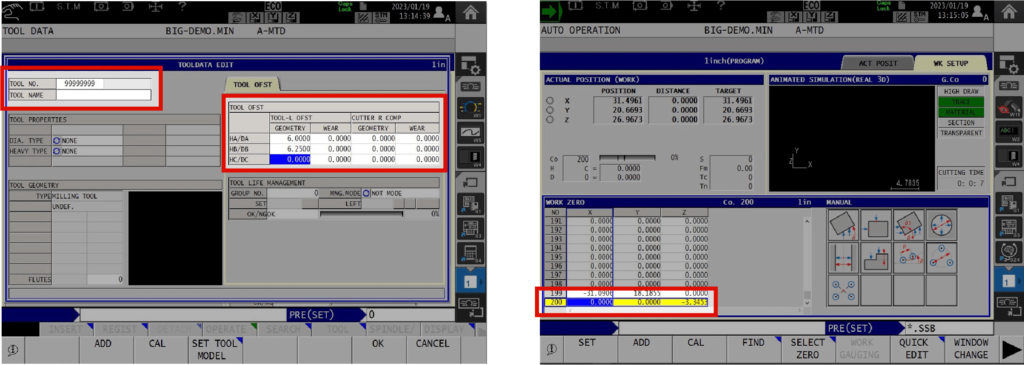Switch to the ACT POSIT tab
1024x365 pixels.
tap(877, 63)
